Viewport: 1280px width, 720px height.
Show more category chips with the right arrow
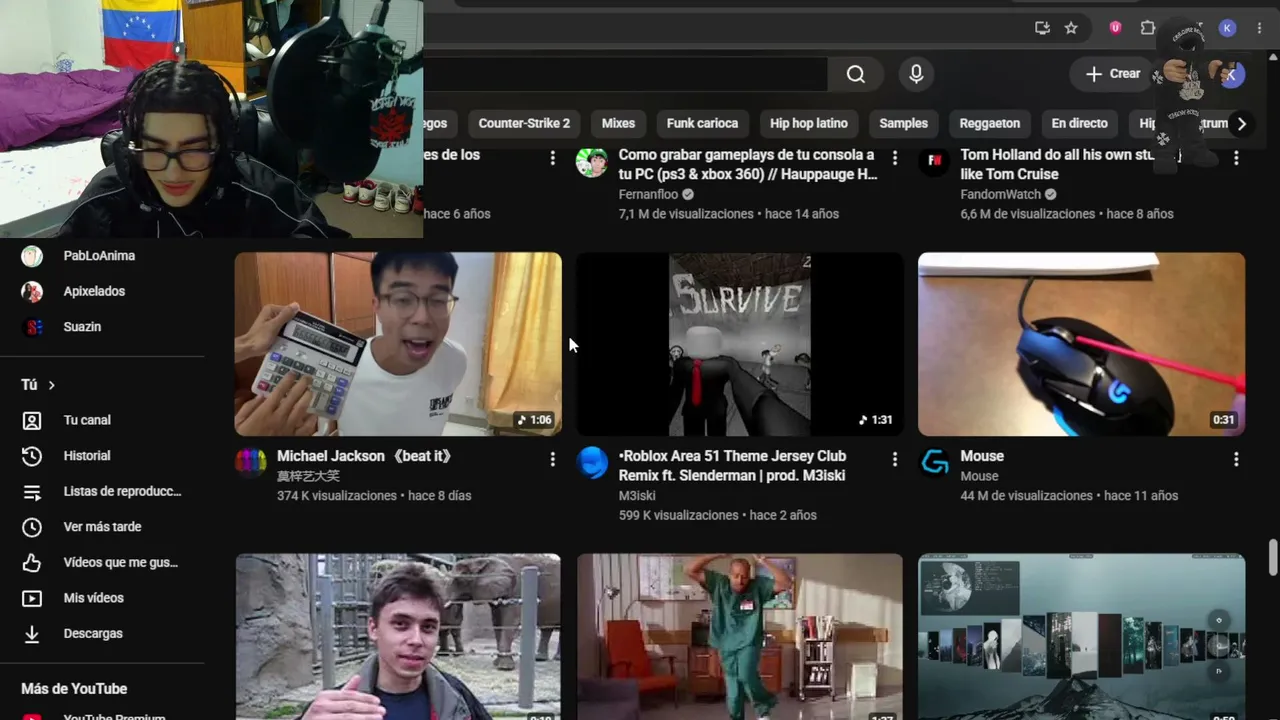click(1241, 123)
